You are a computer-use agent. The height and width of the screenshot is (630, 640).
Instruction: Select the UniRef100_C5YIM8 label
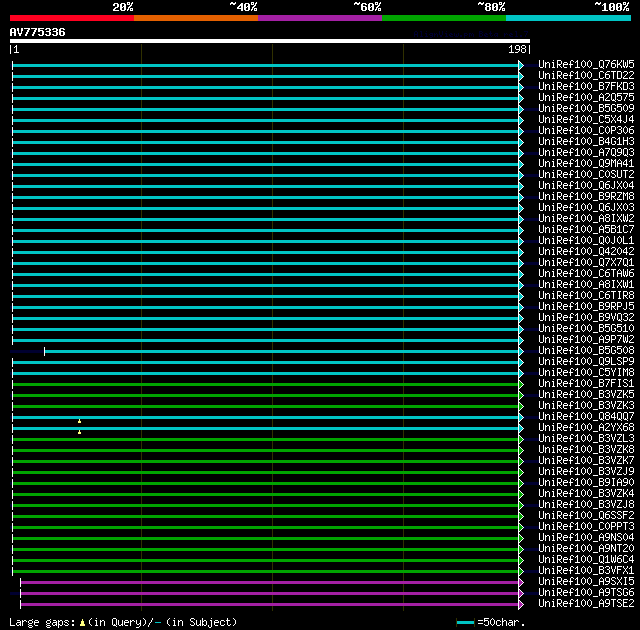pyautogui.click(x=586, y=373)
